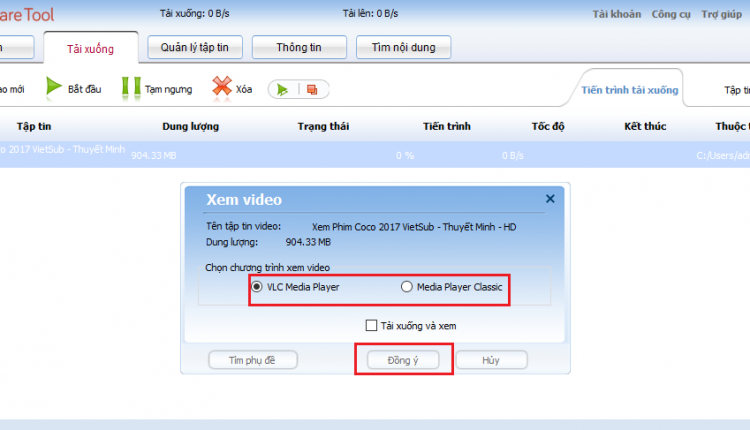This screenshot has width=750, height=430.
Task: Select Media Player Classic radio option
Action: 407,287
